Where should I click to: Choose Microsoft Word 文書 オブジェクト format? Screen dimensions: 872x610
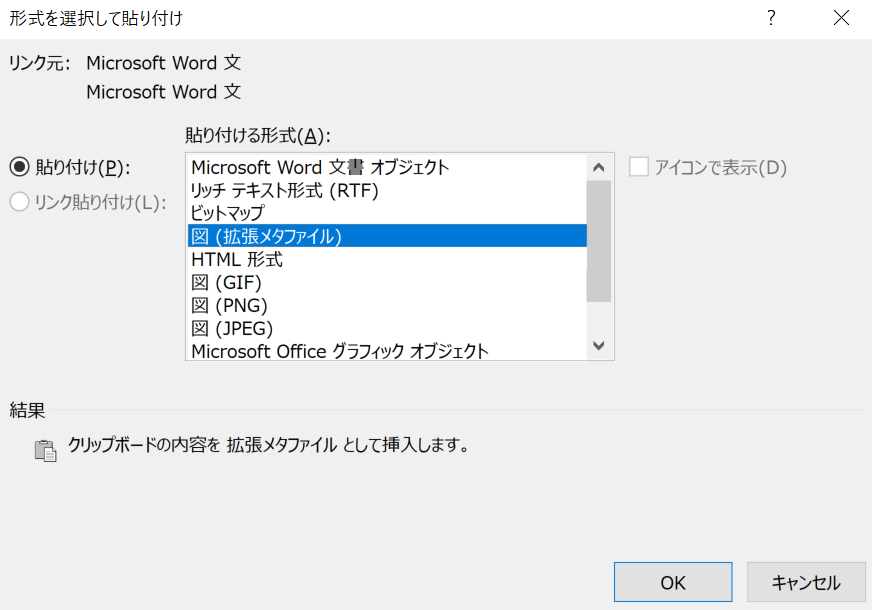pyautogui.click(x=387, y=167)
